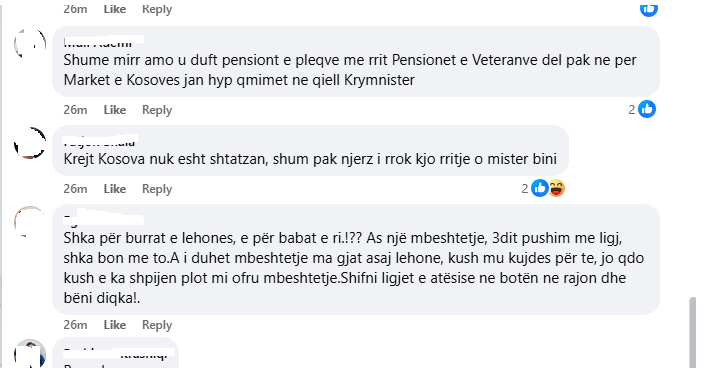Screen dimensions: 709x380
Task: Reply to the comment about burrat e lehones
Action: click(157, 325)
